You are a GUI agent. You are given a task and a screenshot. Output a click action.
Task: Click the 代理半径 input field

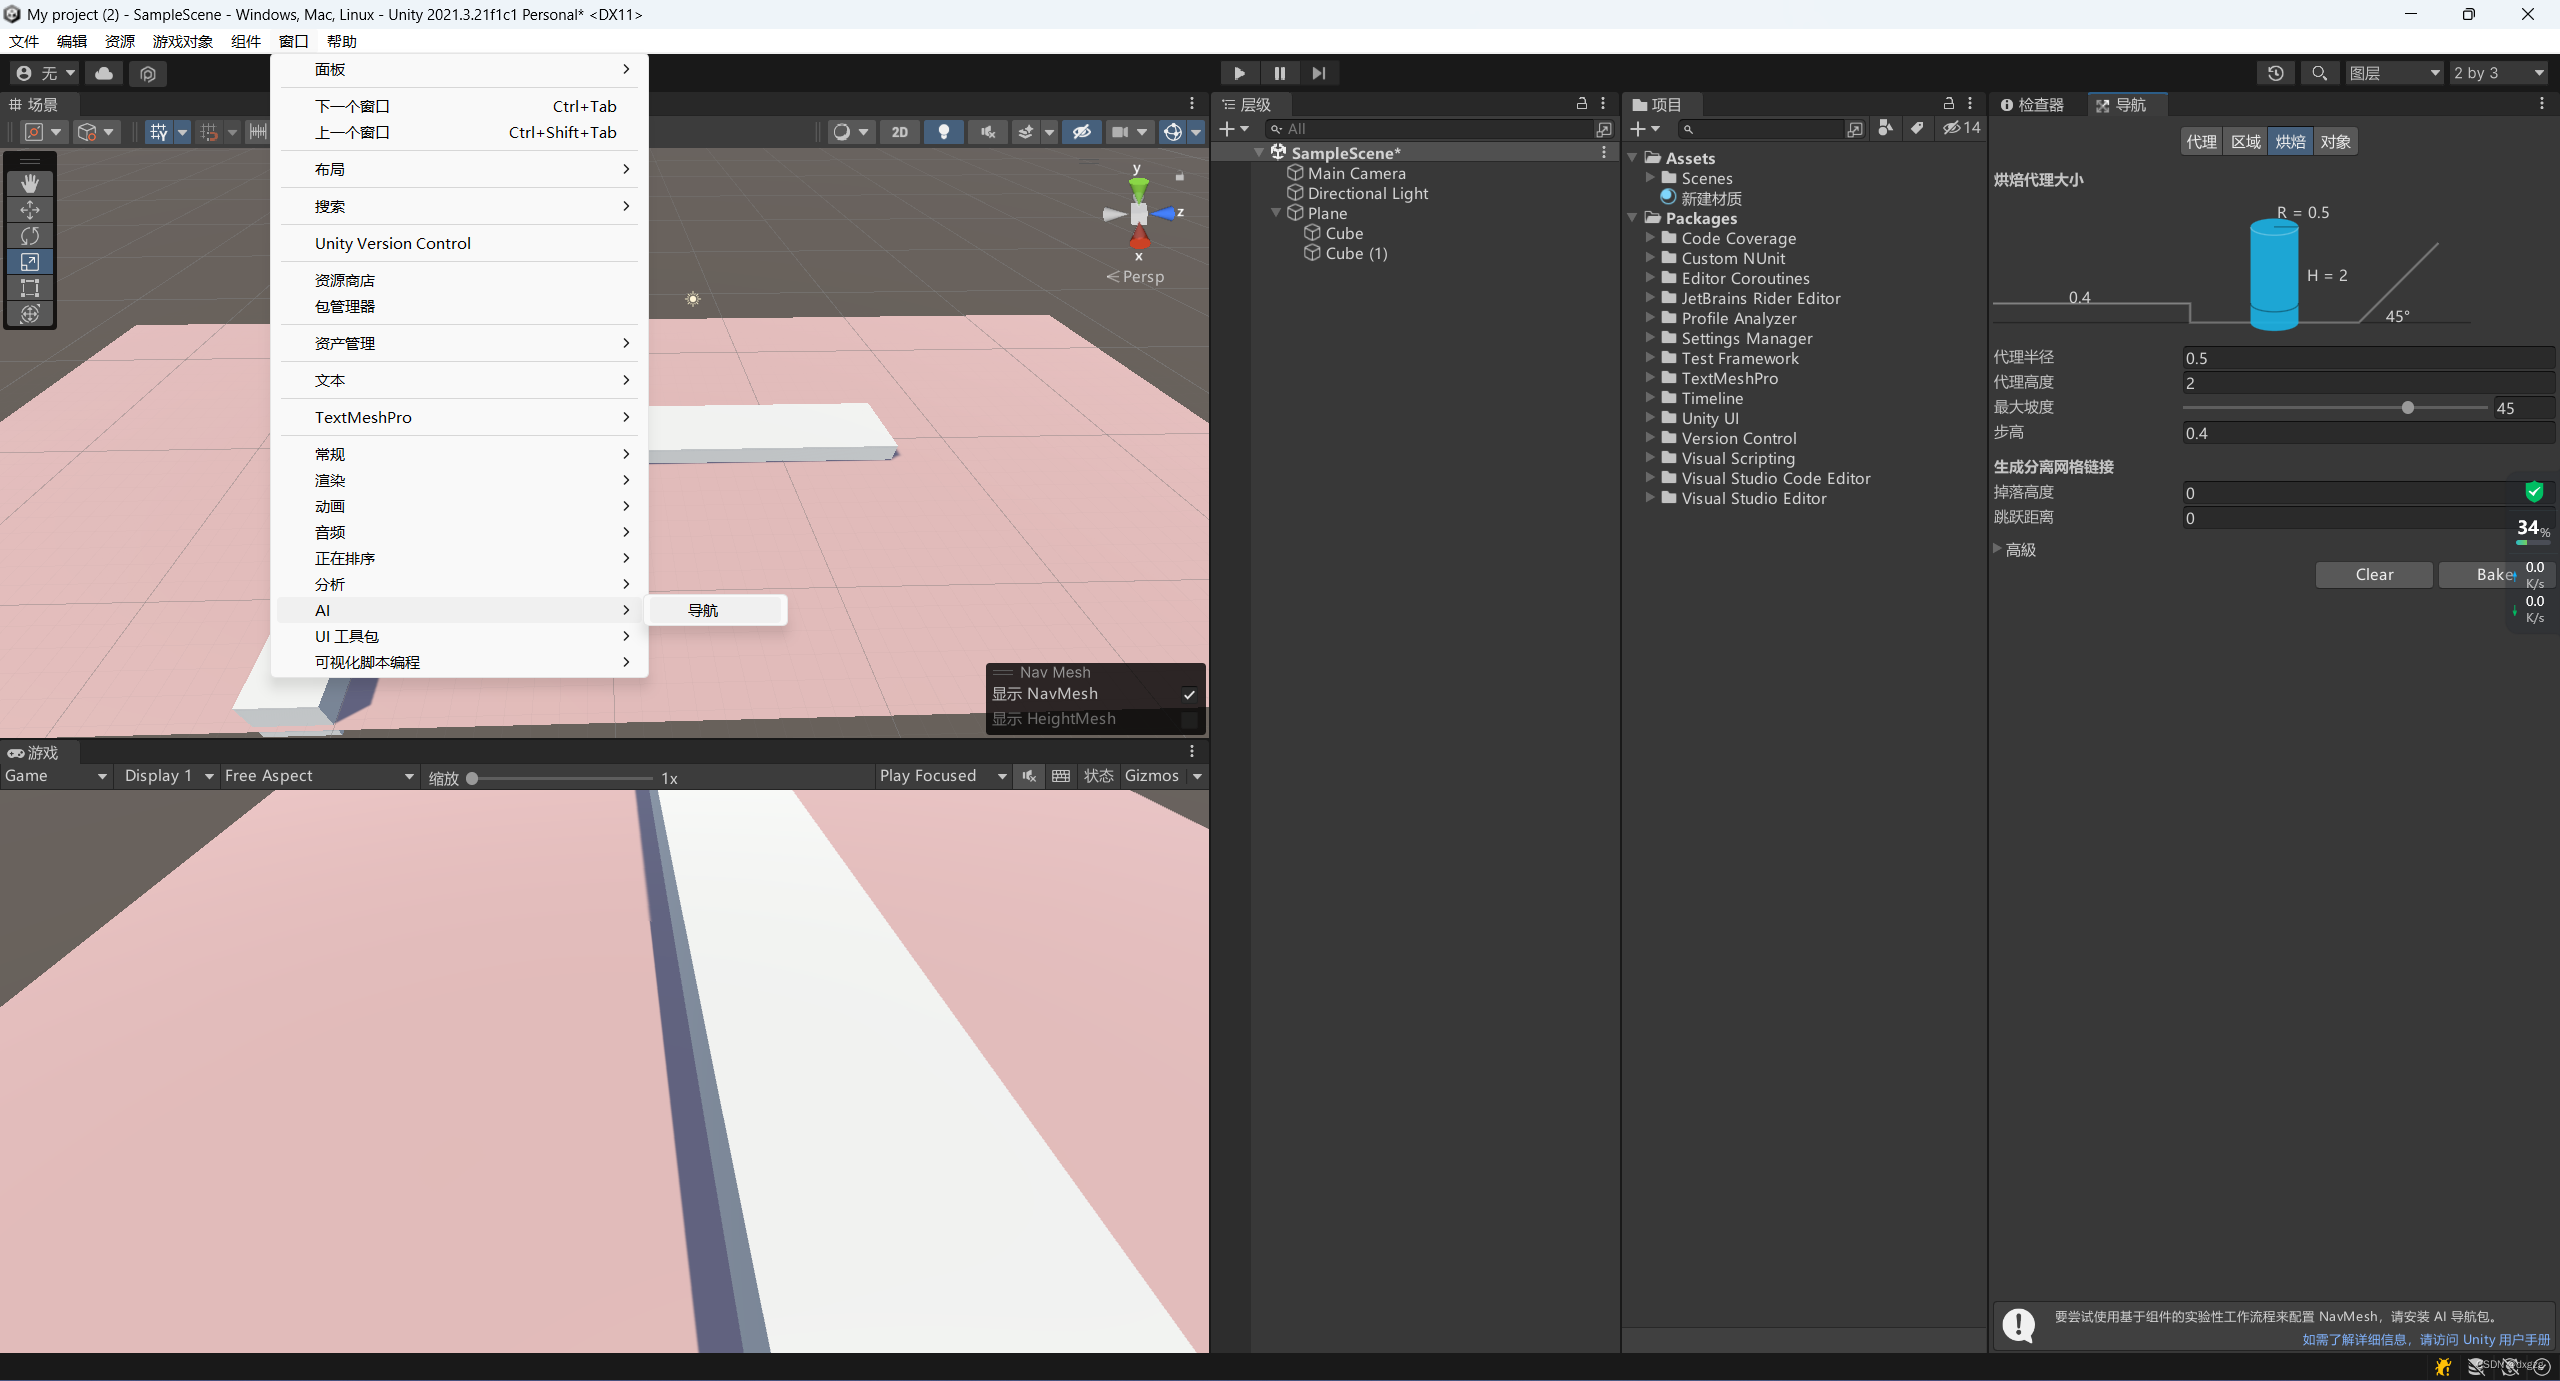[x=2368, y=358]
